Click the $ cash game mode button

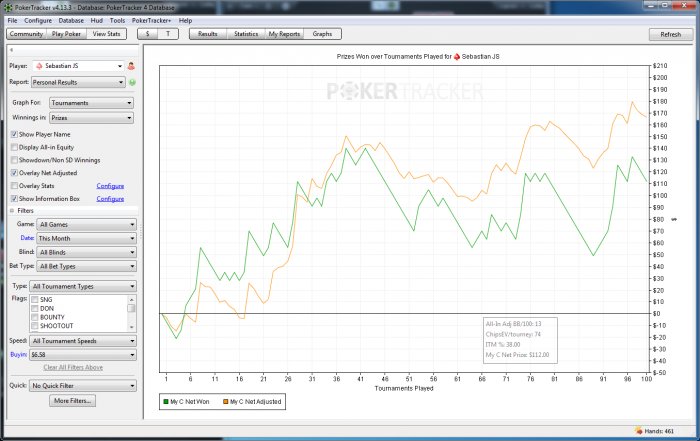click(x=148, y=34)
